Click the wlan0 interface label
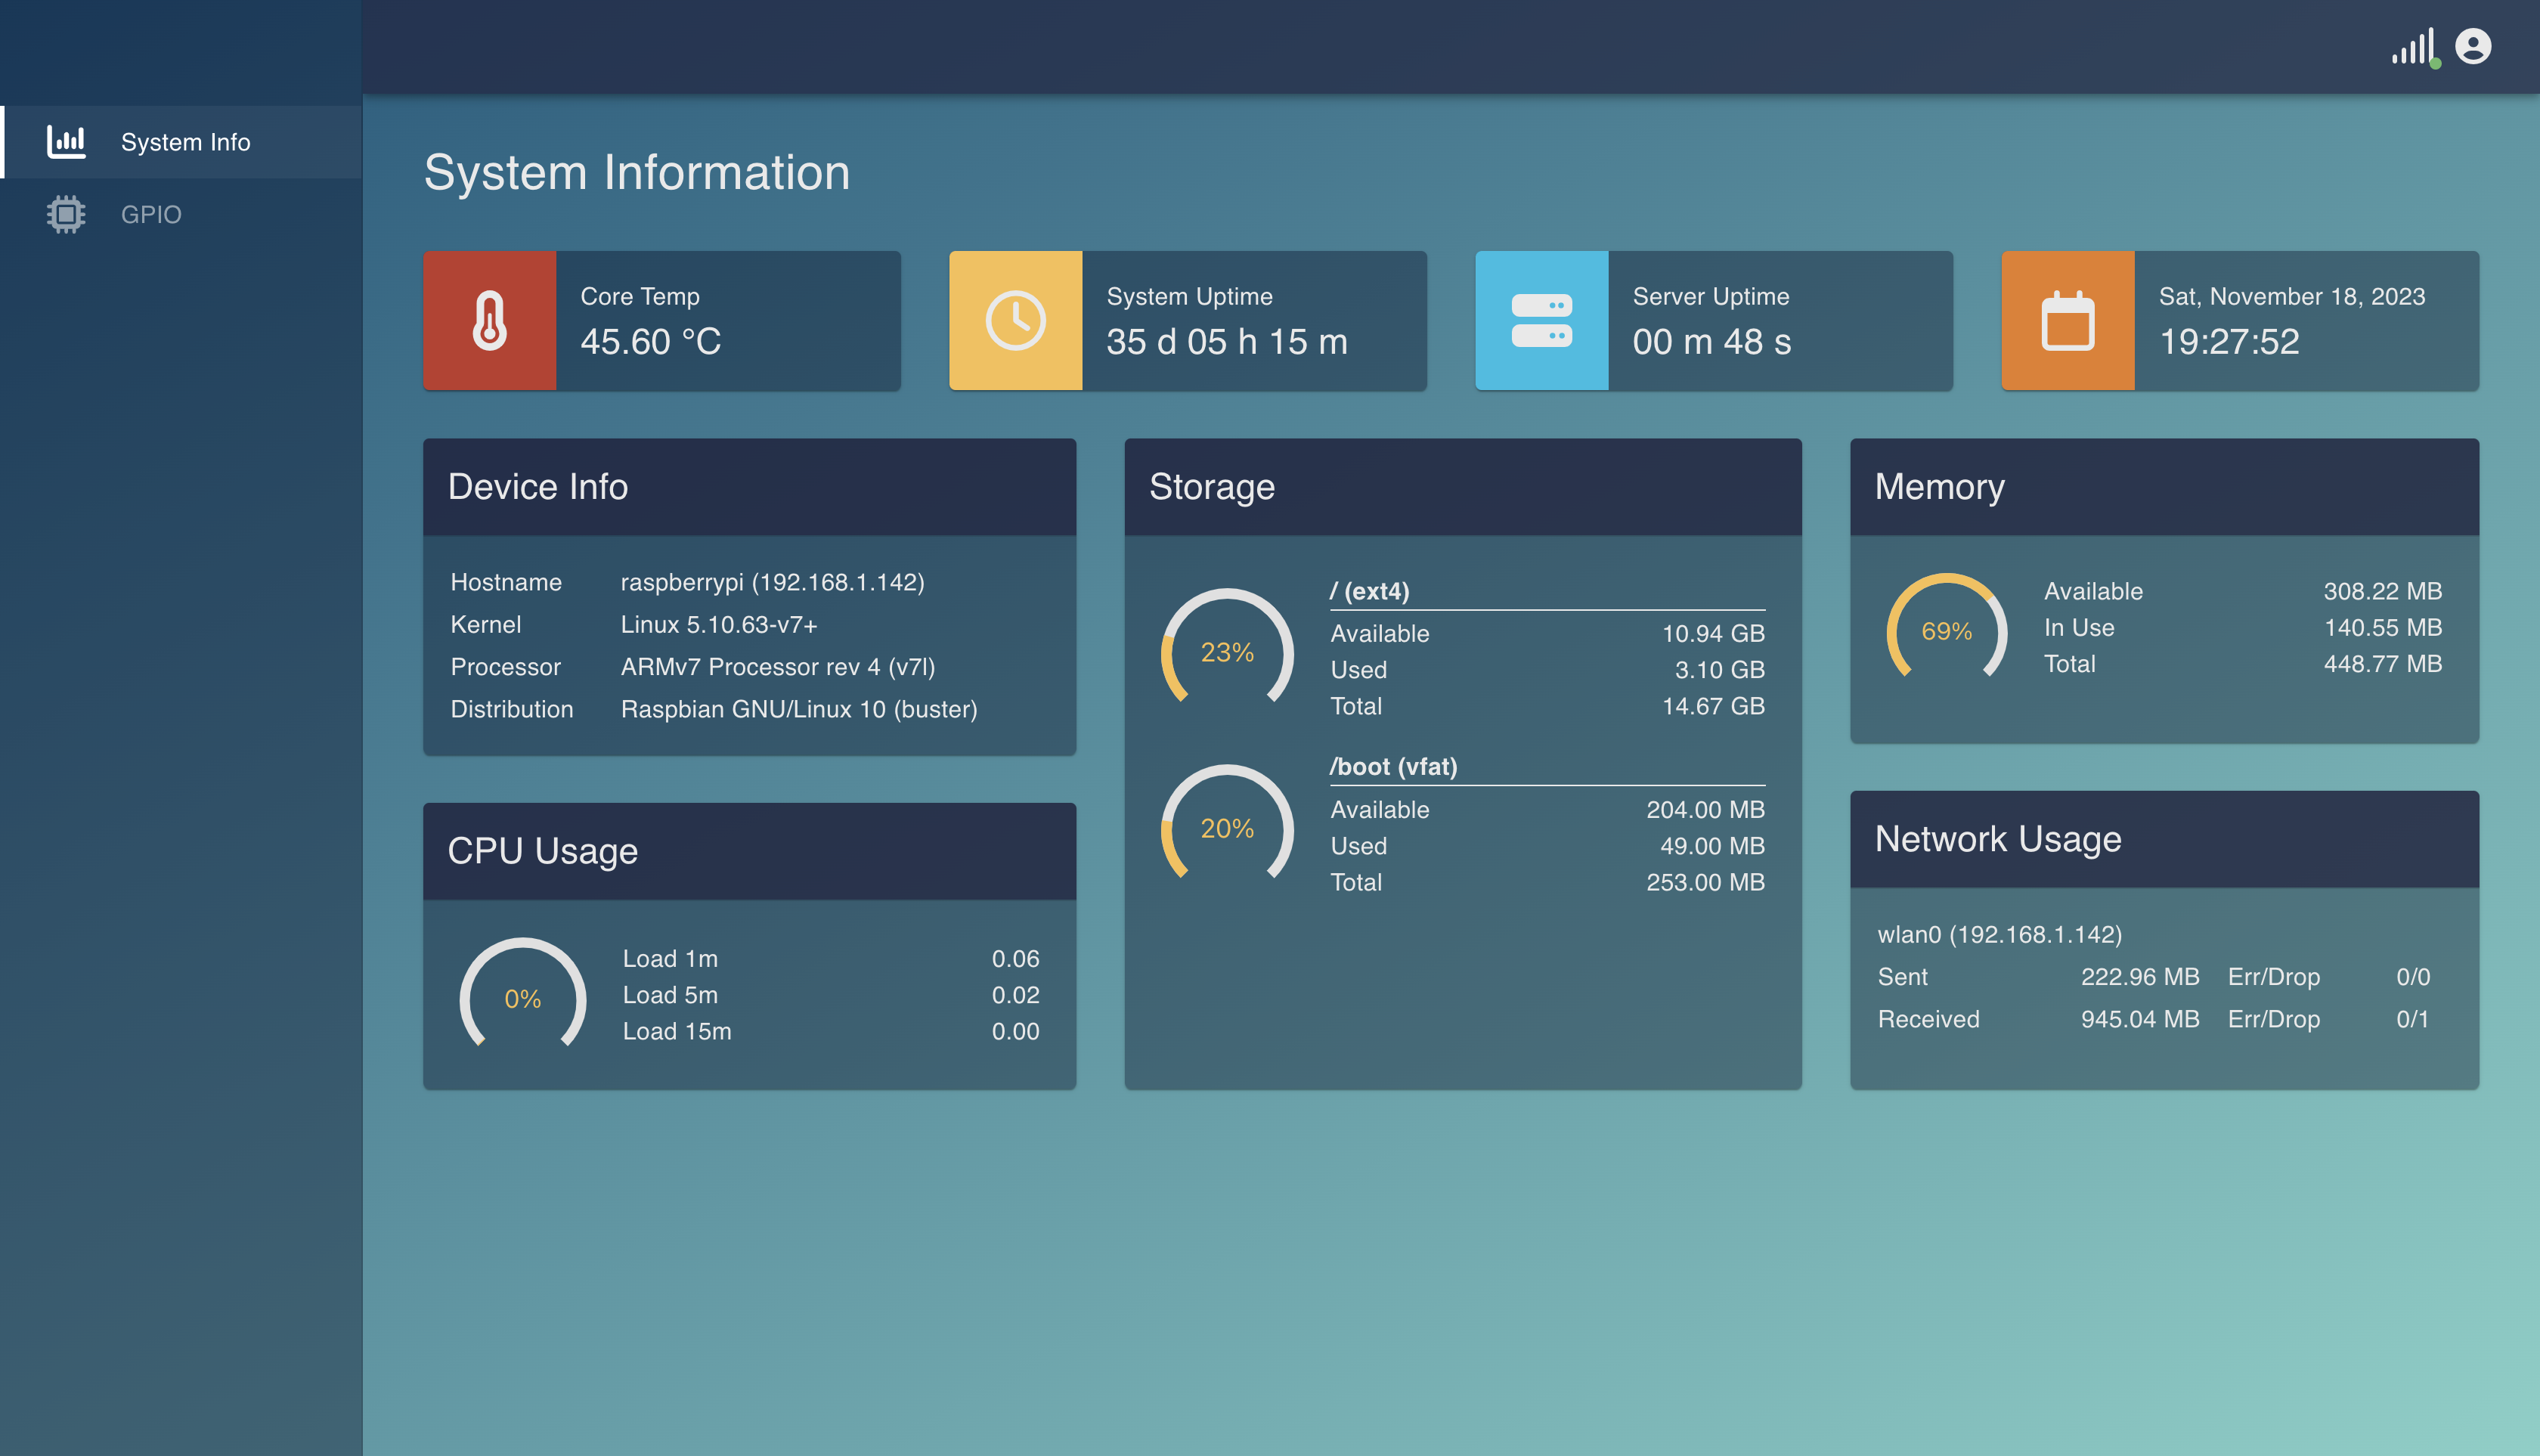The image size is (2540, 1456). tap(1999, 934)
